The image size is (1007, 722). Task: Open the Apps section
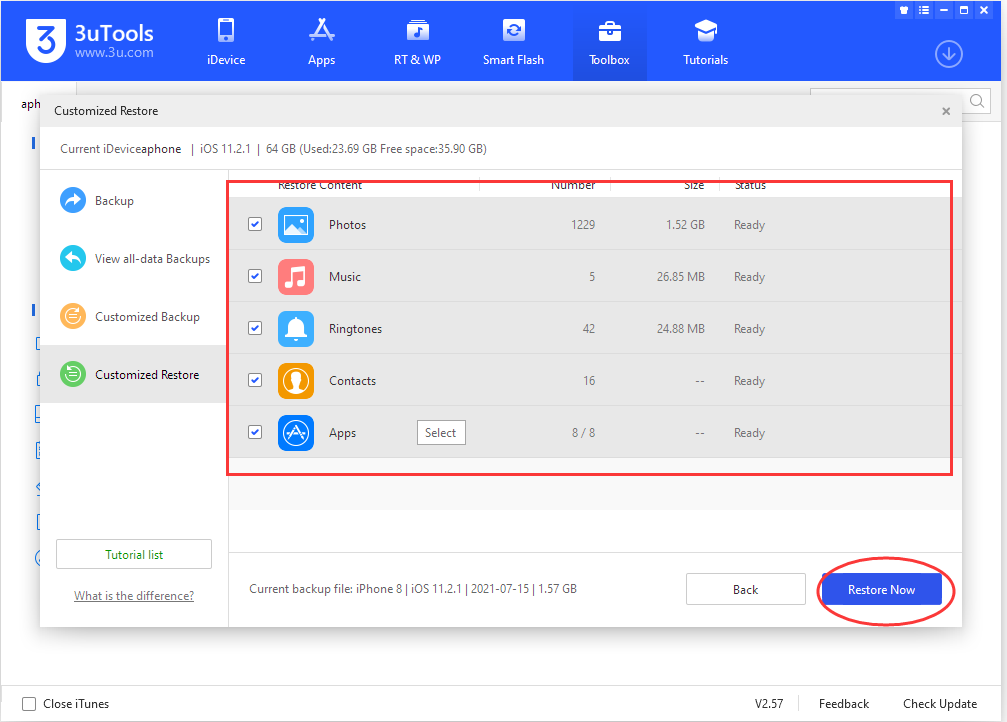[321, 40]
